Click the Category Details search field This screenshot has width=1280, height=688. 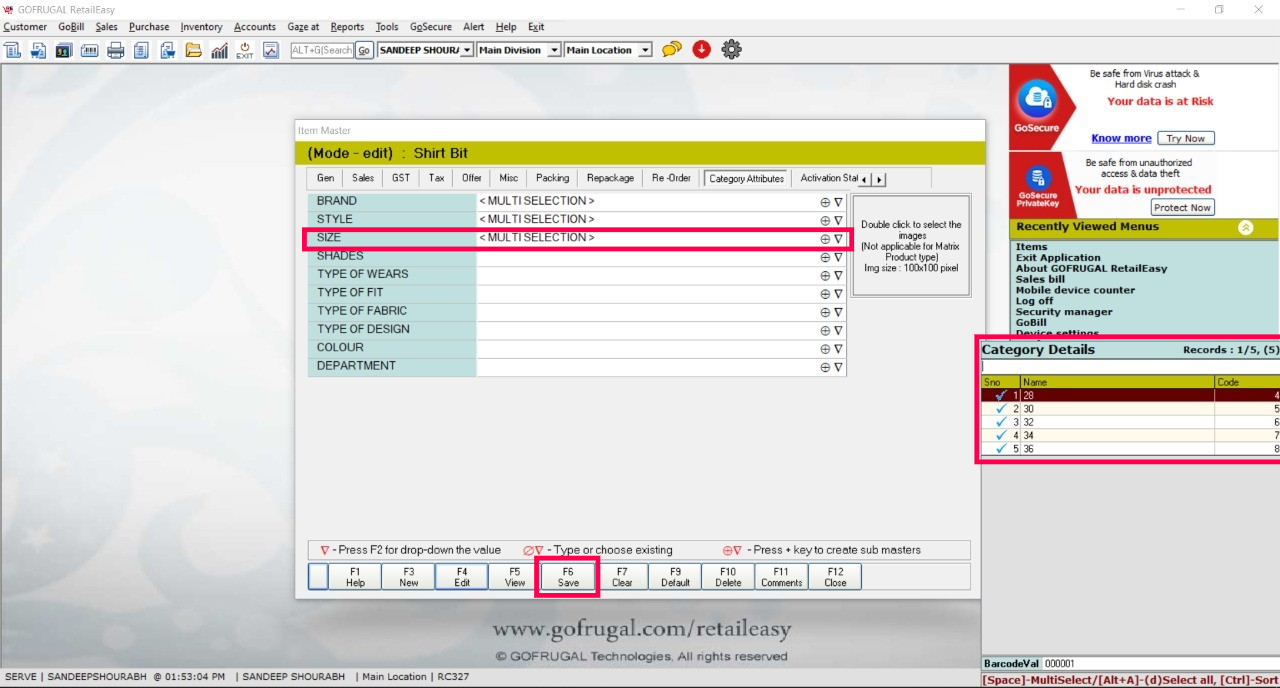tap(1130, 367)
